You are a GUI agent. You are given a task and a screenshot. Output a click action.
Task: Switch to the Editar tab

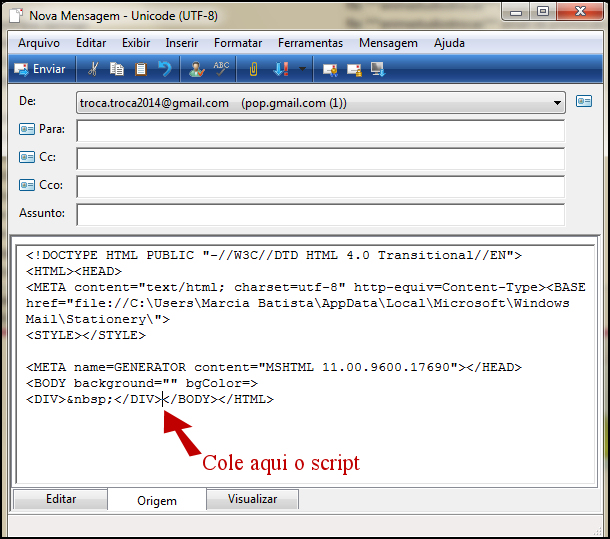60,499
